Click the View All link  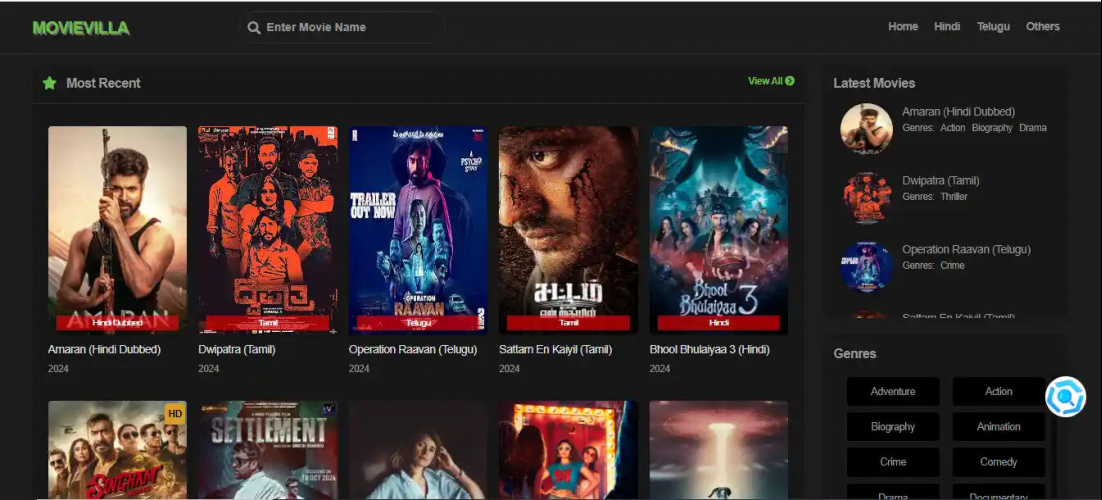pyautogui.click(x=770, y=81)
